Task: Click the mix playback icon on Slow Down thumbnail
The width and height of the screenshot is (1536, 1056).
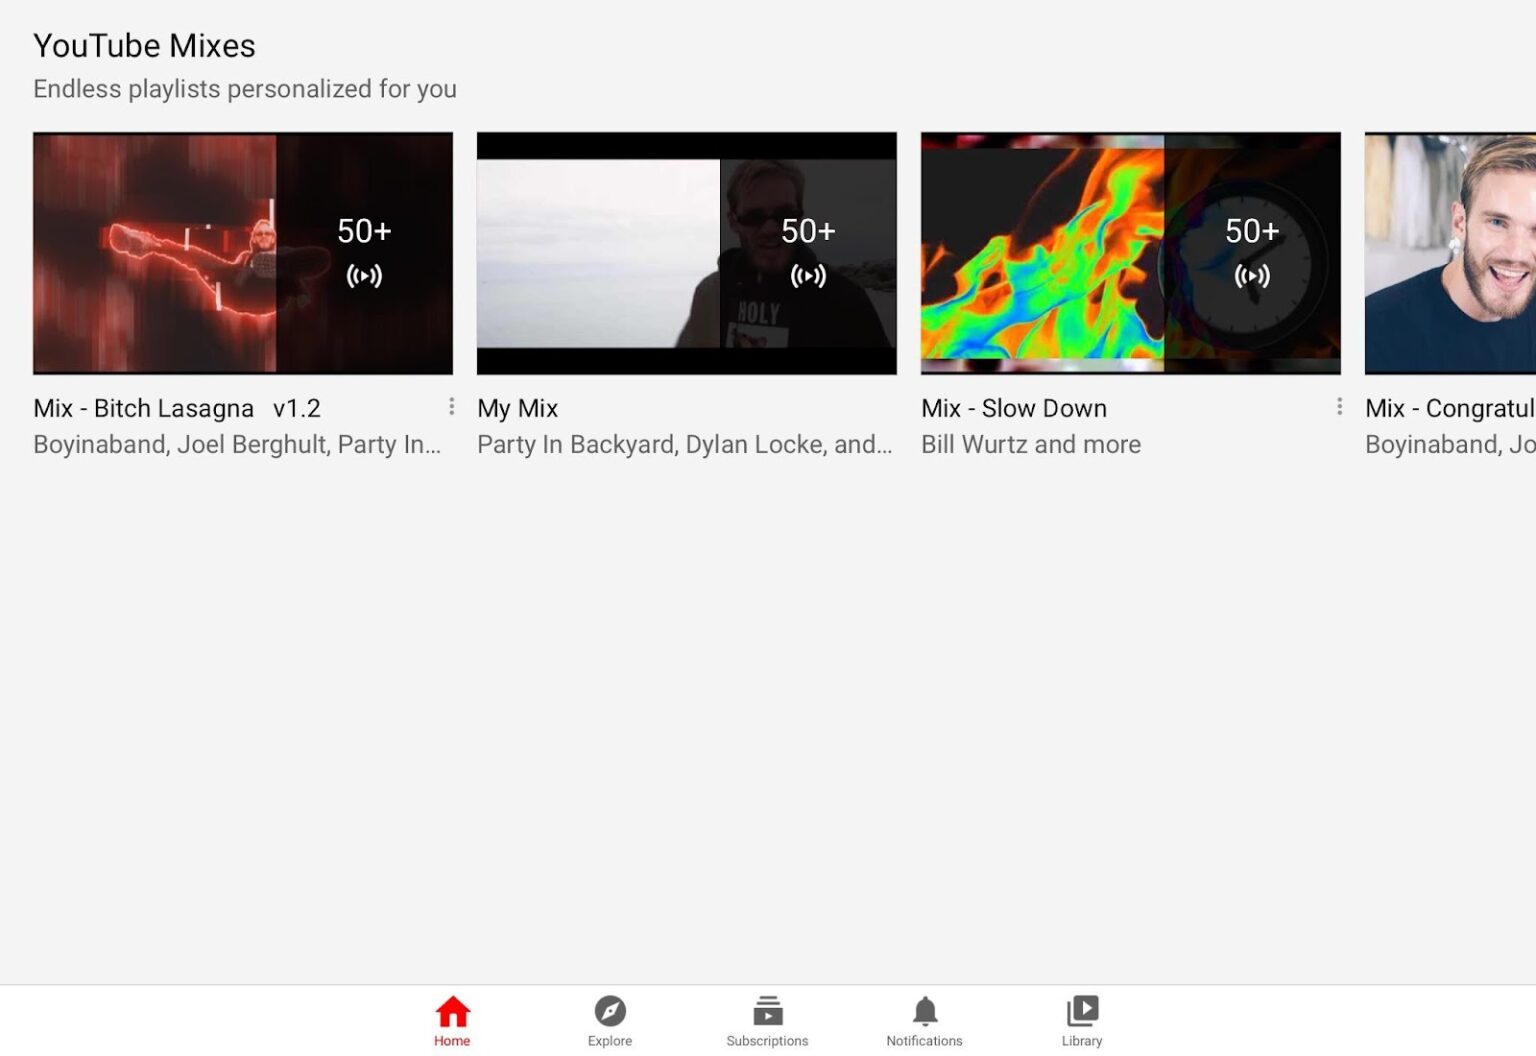Action: pos(1251,275)
